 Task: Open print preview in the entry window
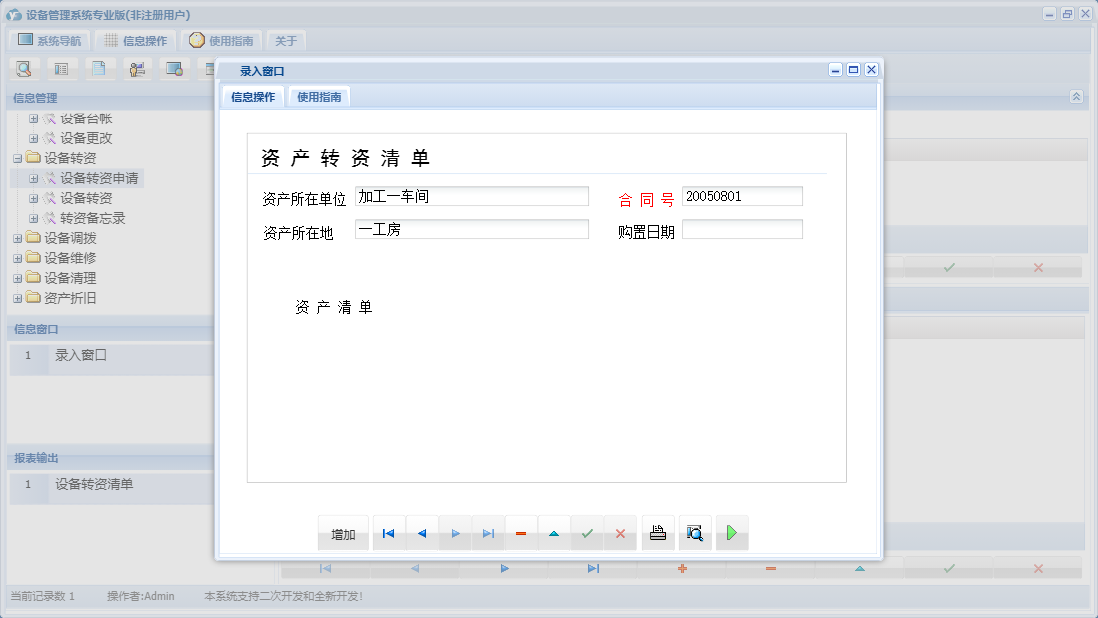(695, 533)
